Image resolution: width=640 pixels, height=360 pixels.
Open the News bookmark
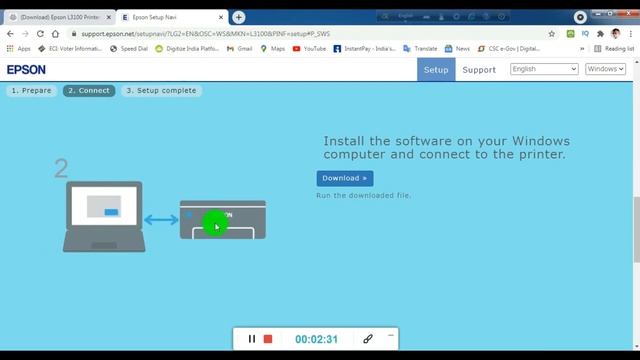(457, 49)
